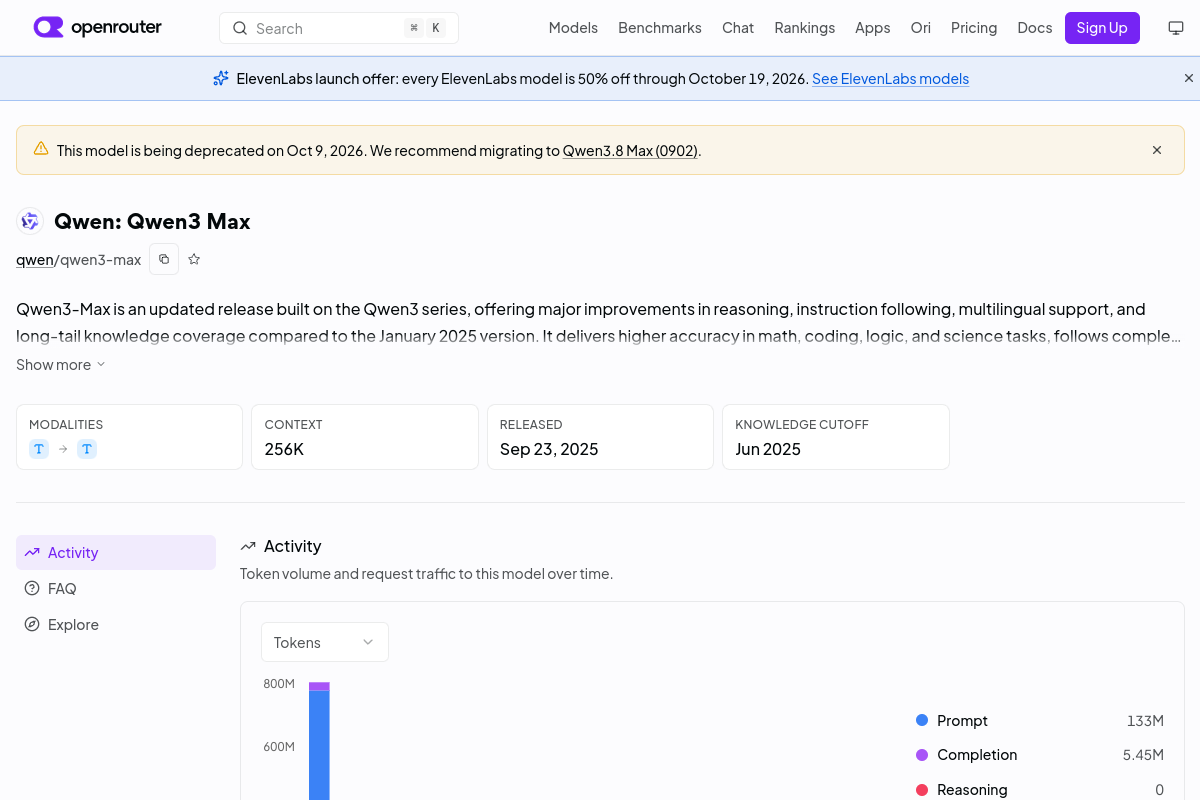Click the 256K context value
Image resolution: width=1200 pixels, height=800 pixels.
(284, 449)
